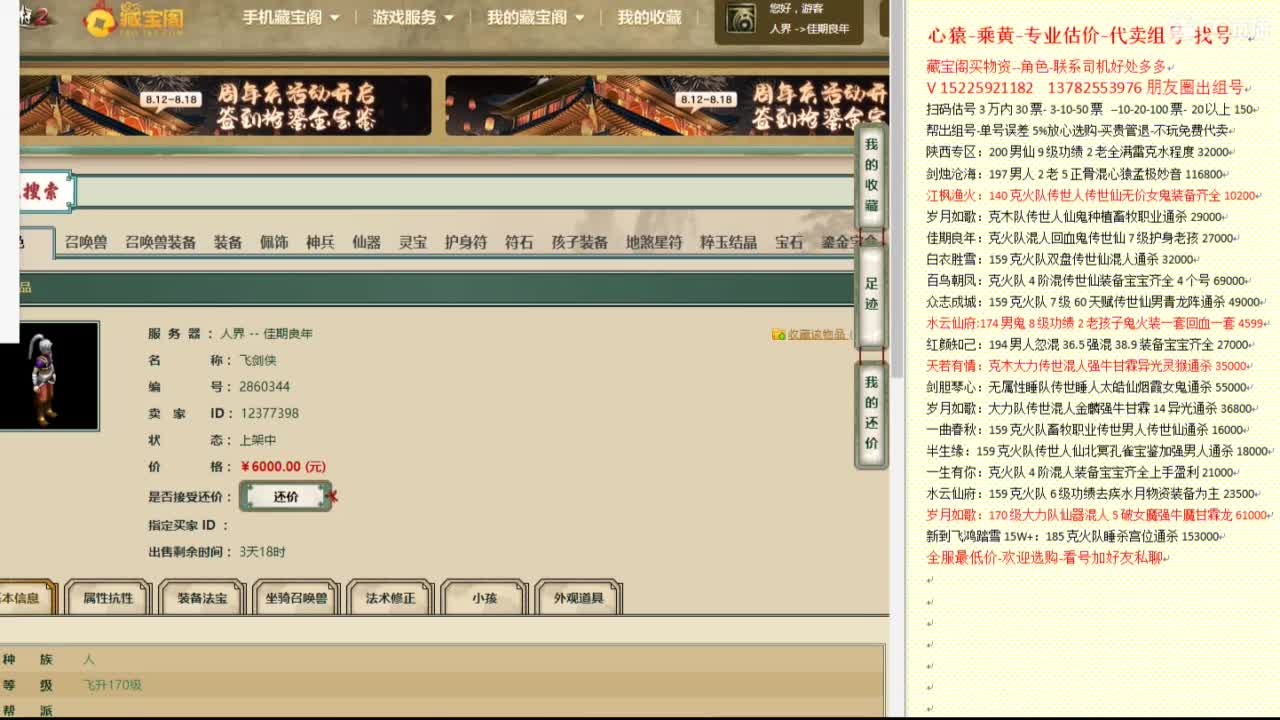The height and width of the screenshot is (720, 1280).
Task: Click the 搜索 search button
Action: coord(45,191)
